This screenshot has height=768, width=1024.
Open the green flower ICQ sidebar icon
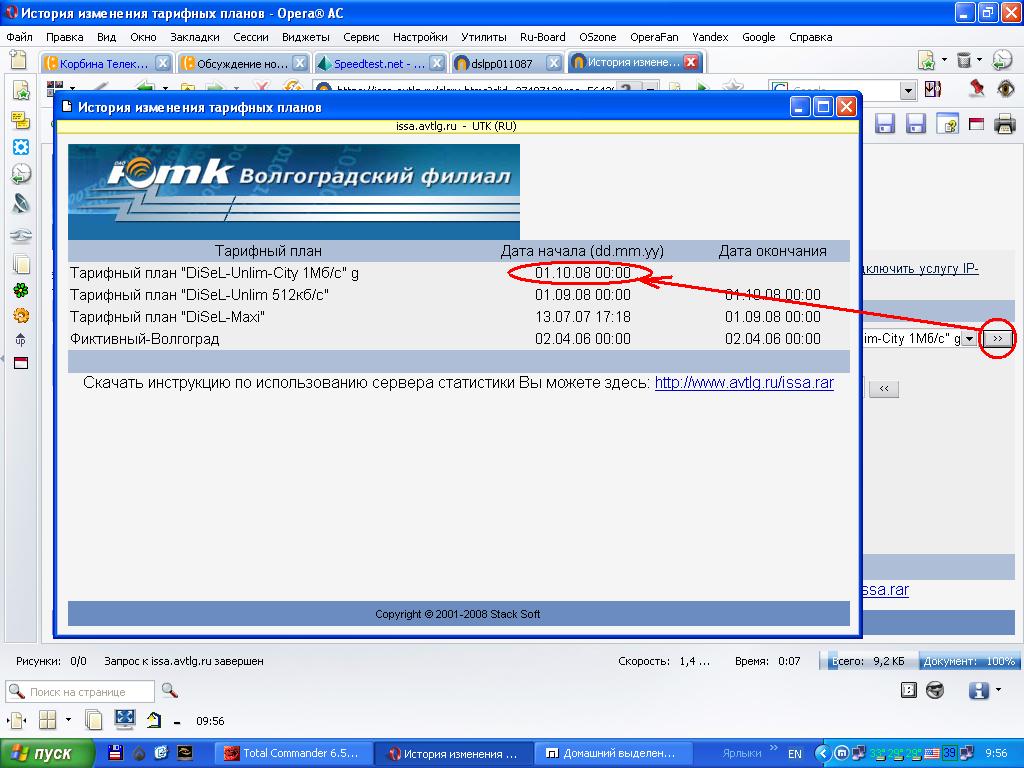coord(21,291)
